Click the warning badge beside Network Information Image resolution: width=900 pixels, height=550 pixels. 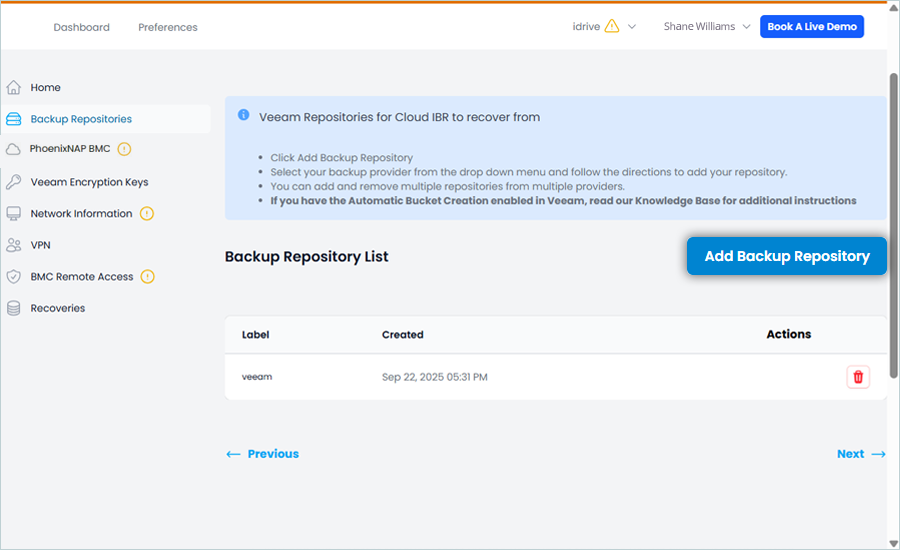147,214
